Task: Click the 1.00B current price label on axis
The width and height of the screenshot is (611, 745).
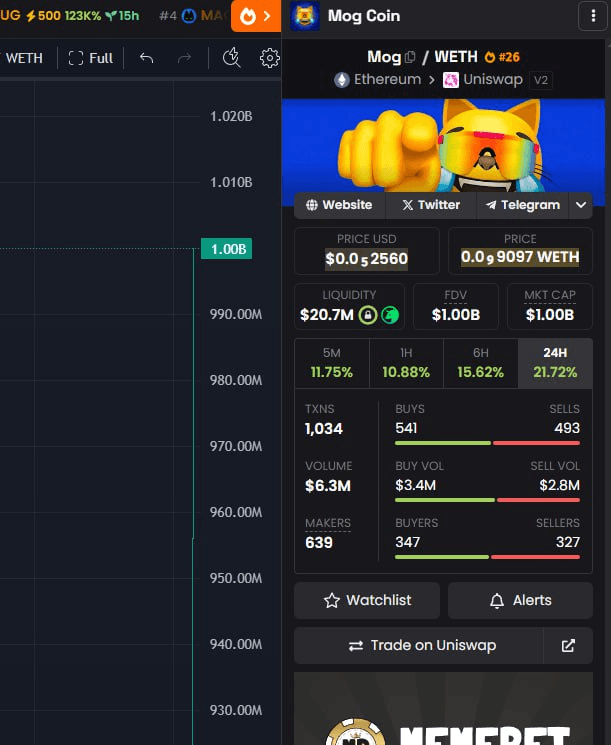Action: (227, 249)
